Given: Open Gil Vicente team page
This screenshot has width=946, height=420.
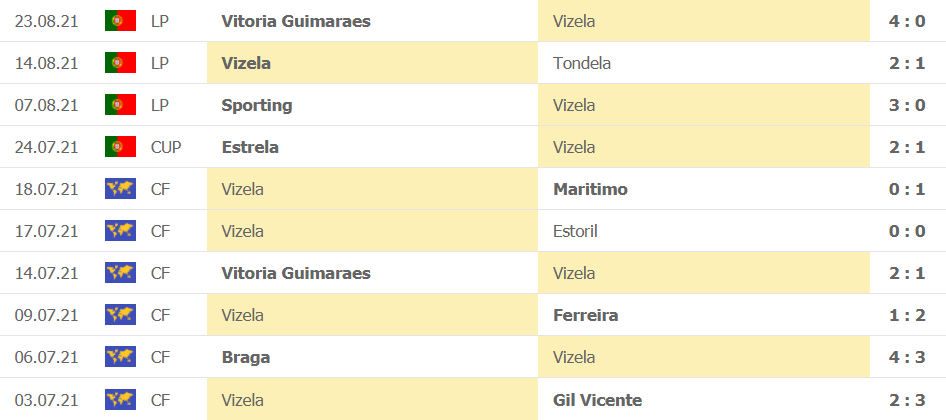Looking at the screenshot, I should [597, 399].
